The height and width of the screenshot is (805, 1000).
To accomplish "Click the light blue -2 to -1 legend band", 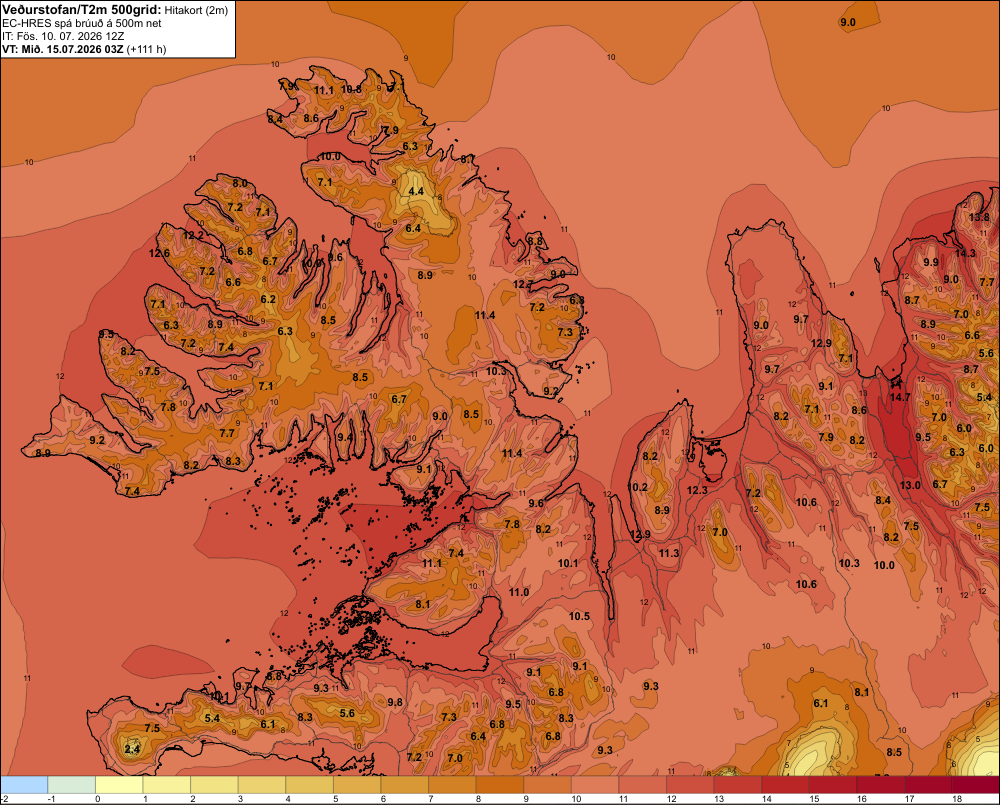I will coord(24,785).
